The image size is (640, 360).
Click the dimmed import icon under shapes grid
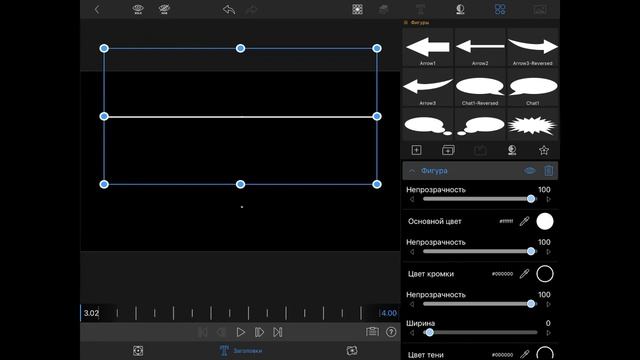pos(480,150)
